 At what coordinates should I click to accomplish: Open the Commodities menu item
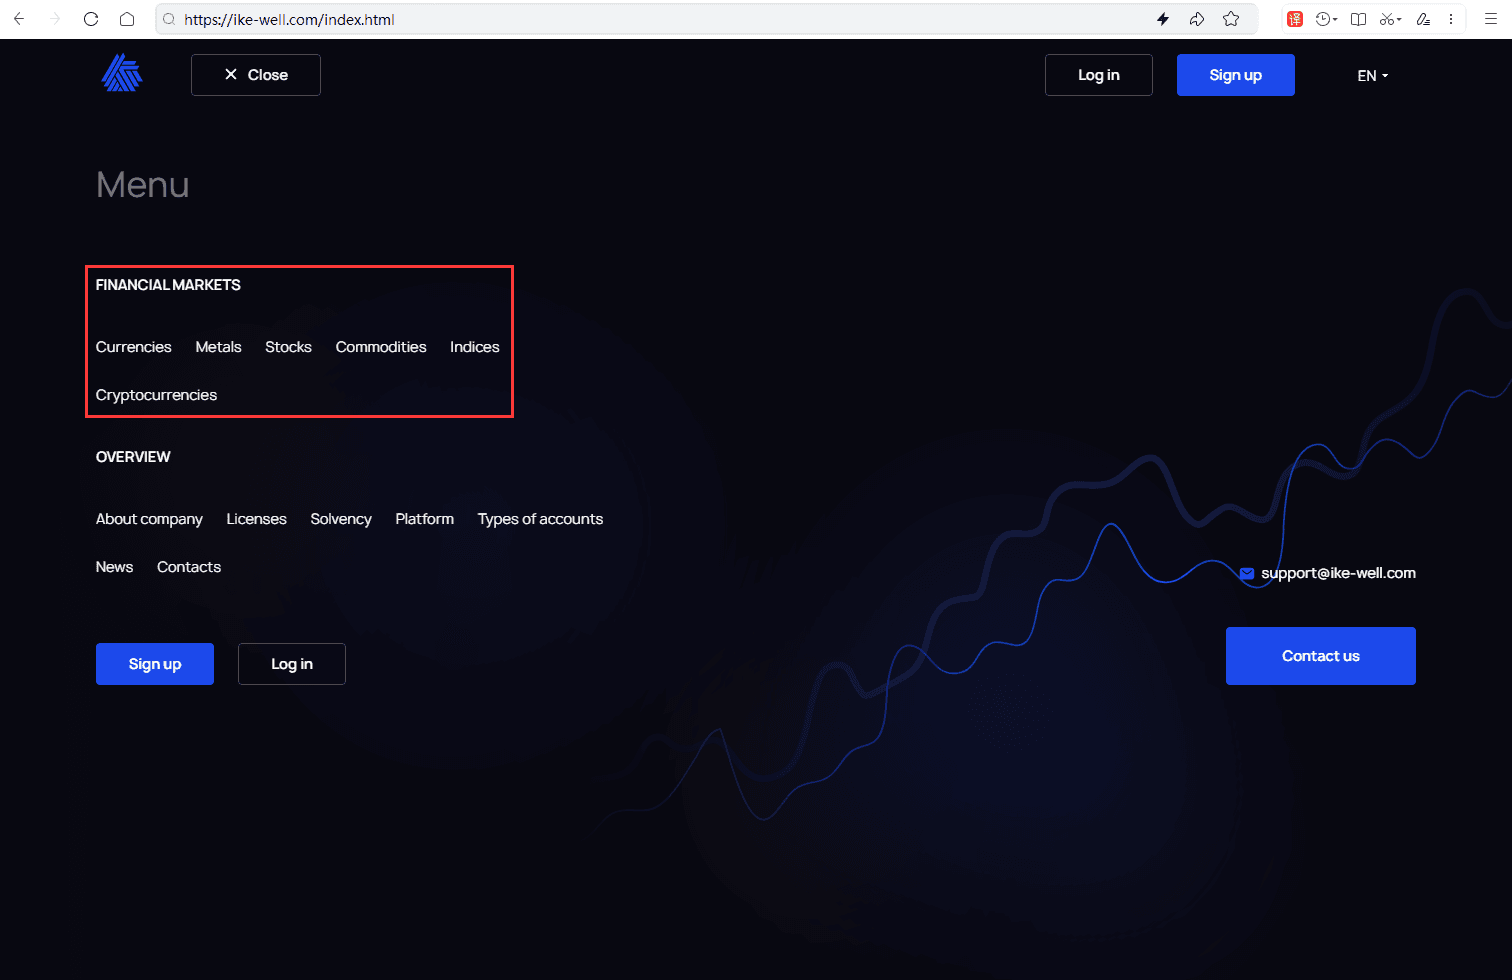381,347
